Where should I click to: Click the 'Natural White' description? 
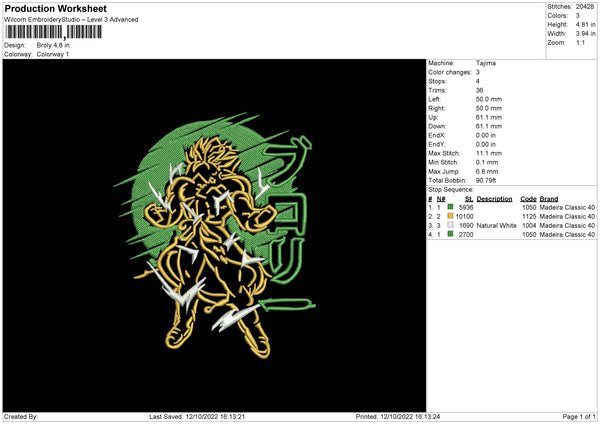point(497,225)
